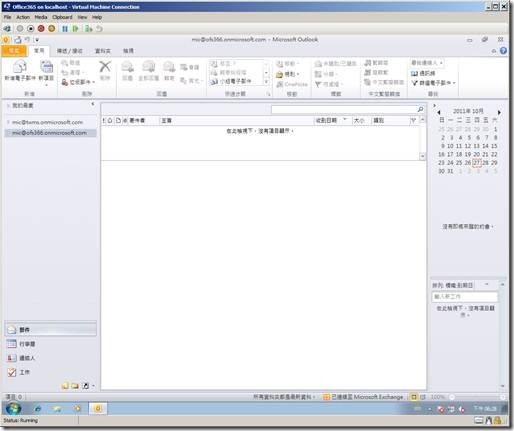The width and height of the screenshot is (514, 431).
Task: Click the Reply icon in ribbon
Action: click(127, 67)
